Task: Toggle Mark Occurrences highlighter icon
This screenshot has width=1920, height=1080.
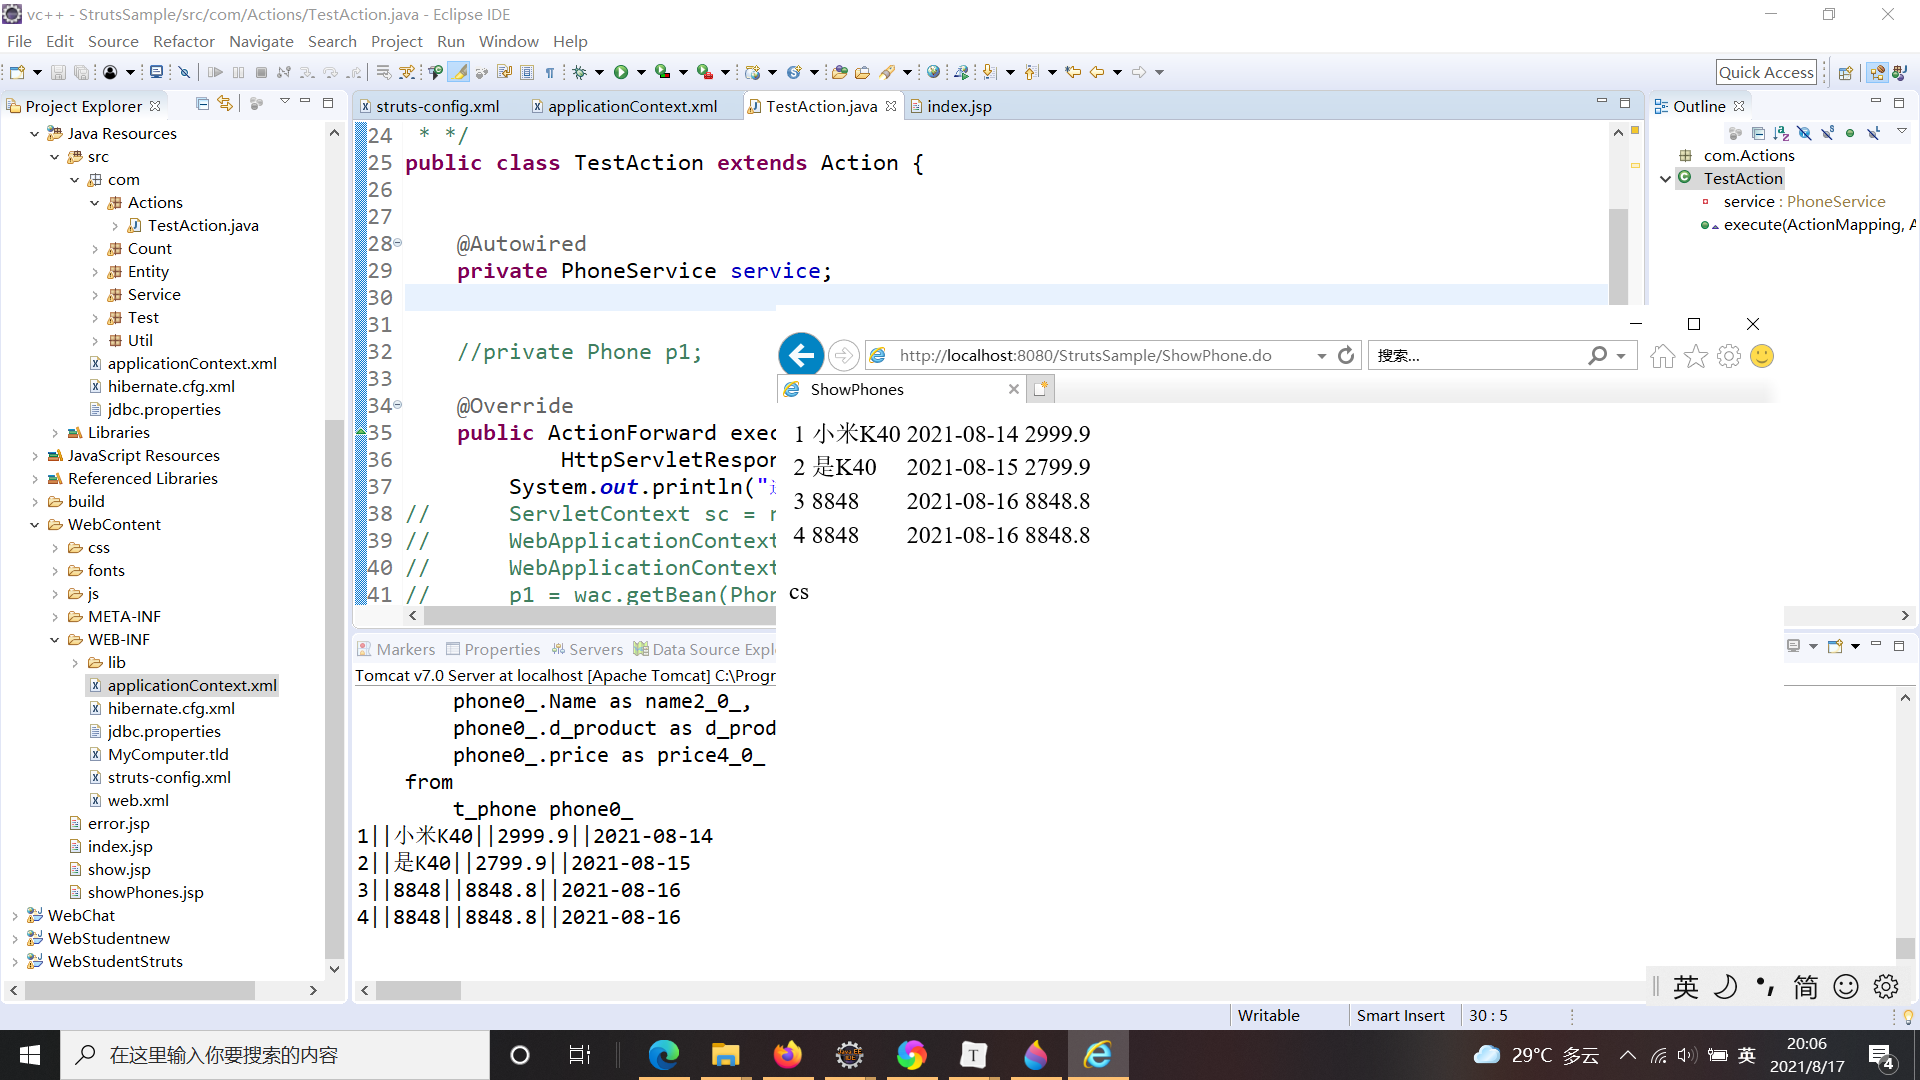Action: 460,72
